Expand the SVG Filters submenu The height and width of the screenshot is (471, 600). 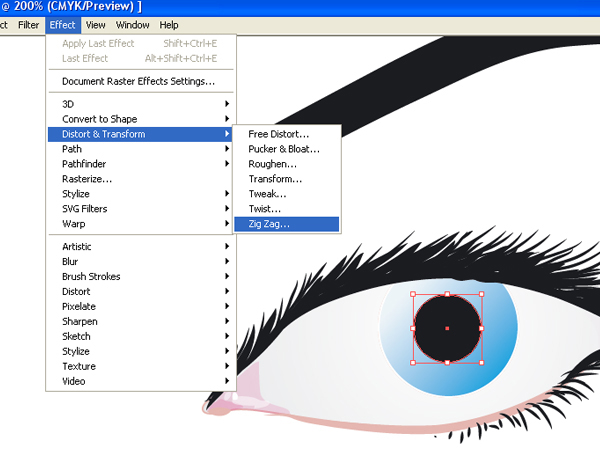tap(141, 209)
